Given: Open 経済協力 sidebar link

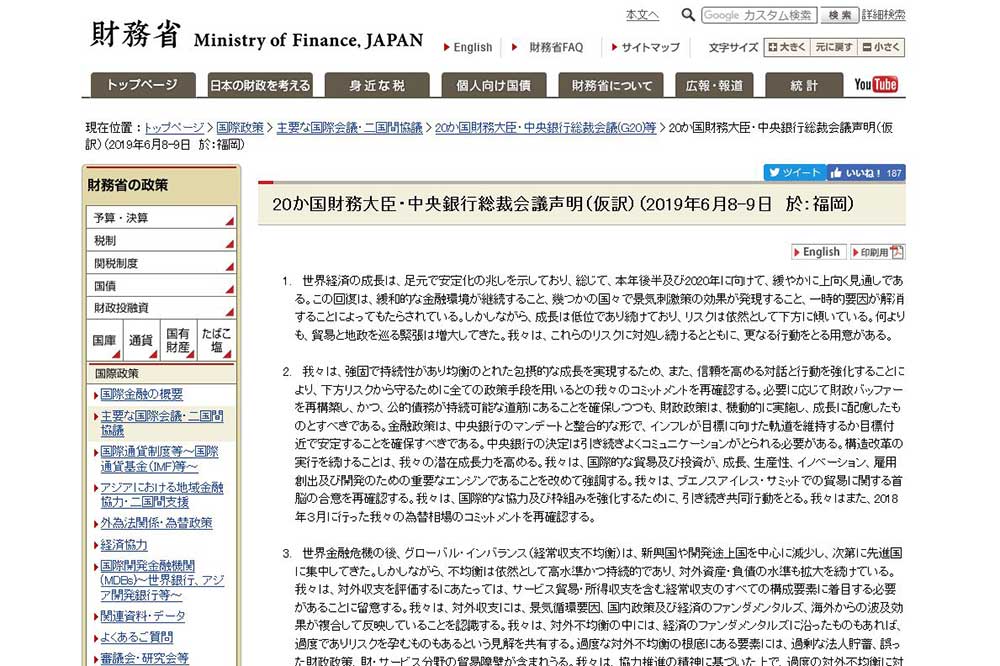Looking at the screenshot, I should point(124,545).
